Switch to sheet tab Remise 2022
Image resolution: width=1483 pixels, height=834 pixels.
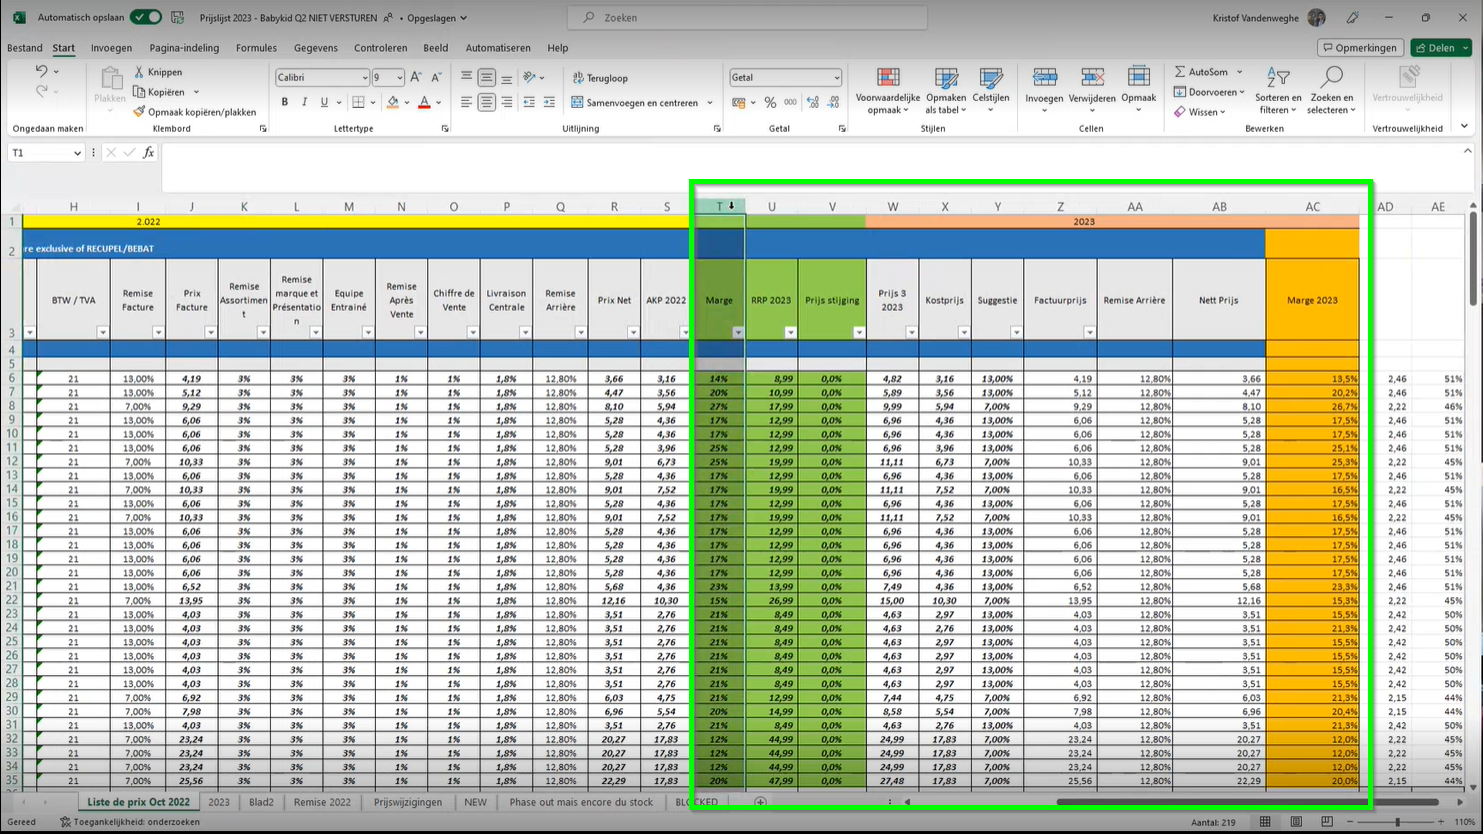coord(322,802)
